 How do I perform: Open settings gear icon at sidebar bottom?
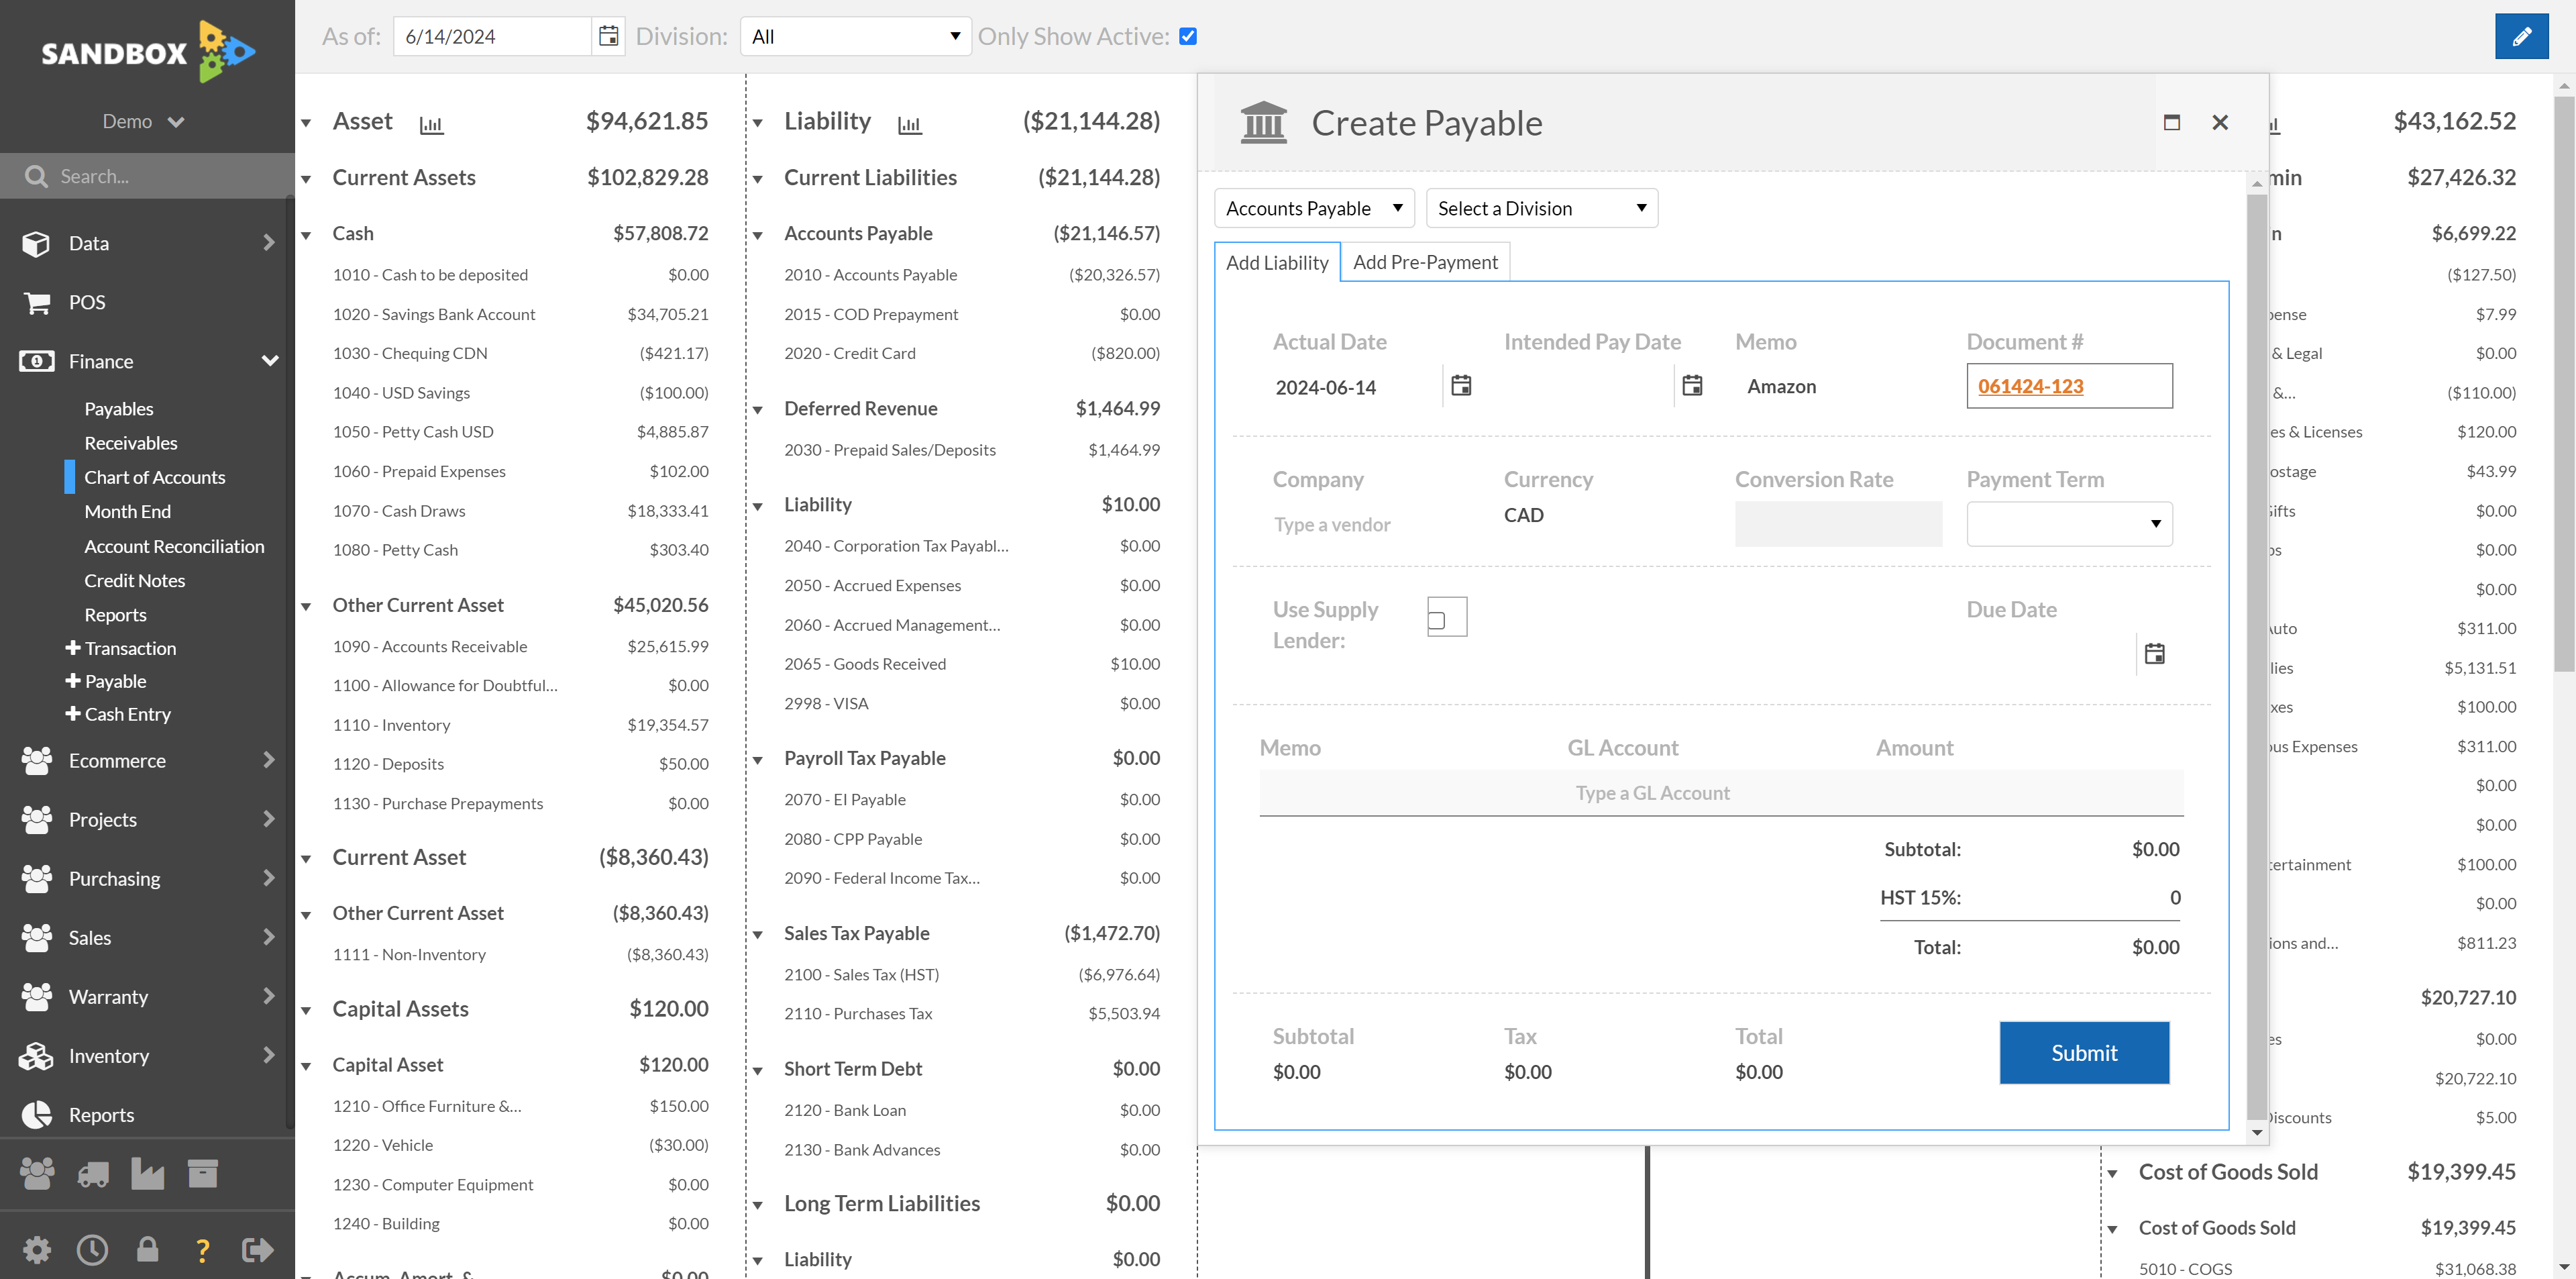coord(37,1250)
